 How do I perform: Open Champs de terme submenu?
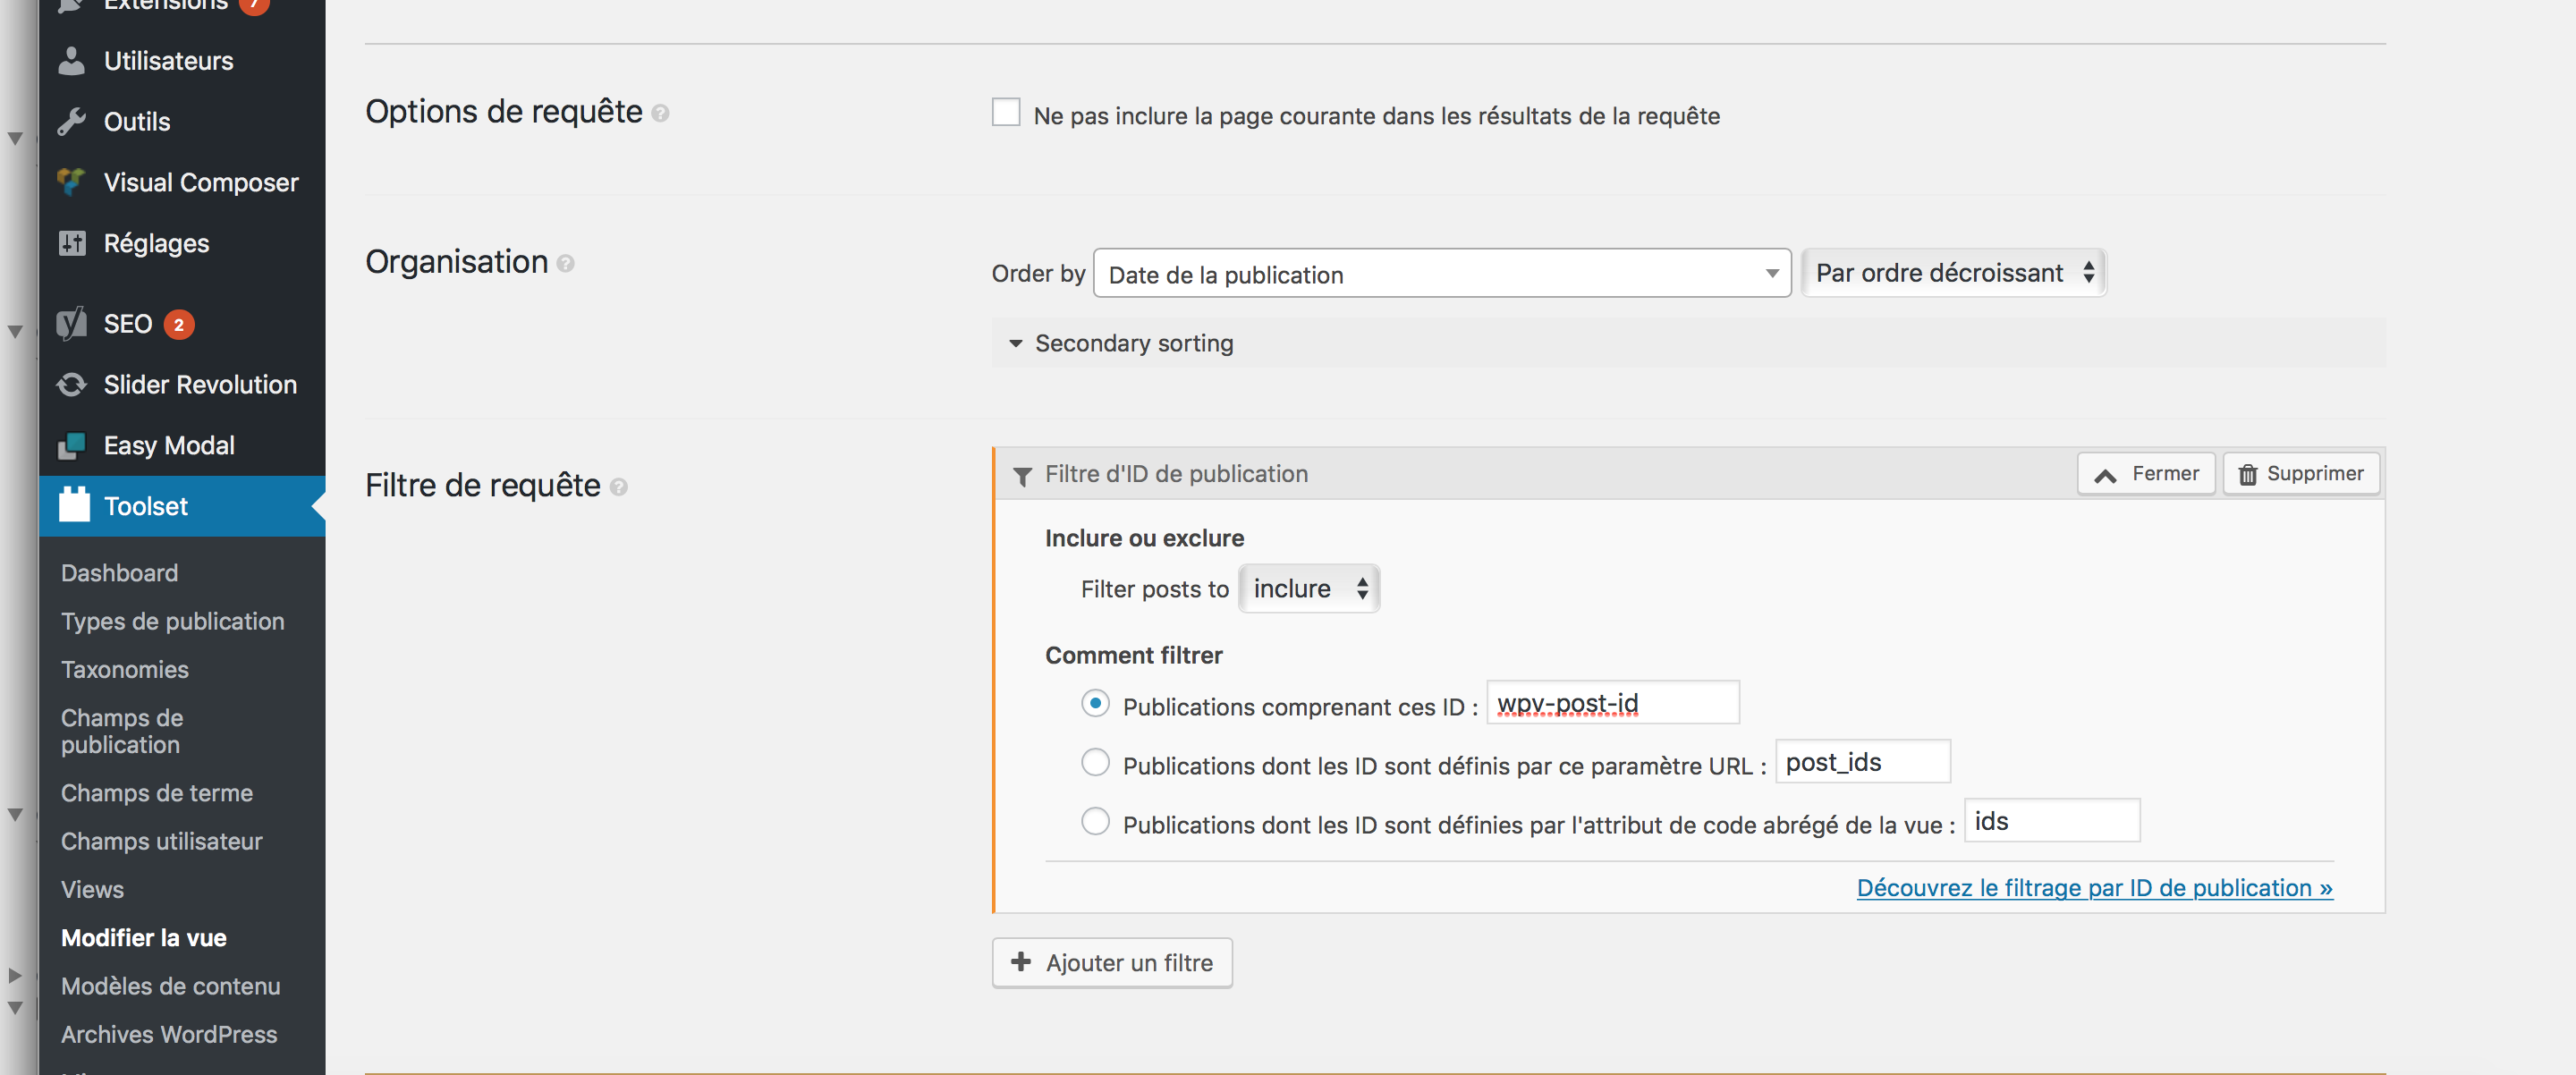[156, 793]
